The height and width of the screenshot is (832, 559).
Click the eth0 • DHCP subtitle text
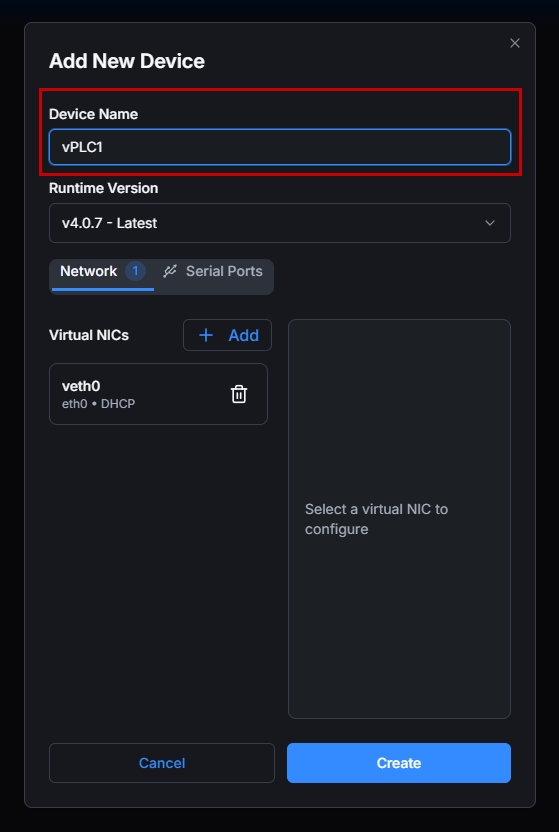tap(99, 404)
